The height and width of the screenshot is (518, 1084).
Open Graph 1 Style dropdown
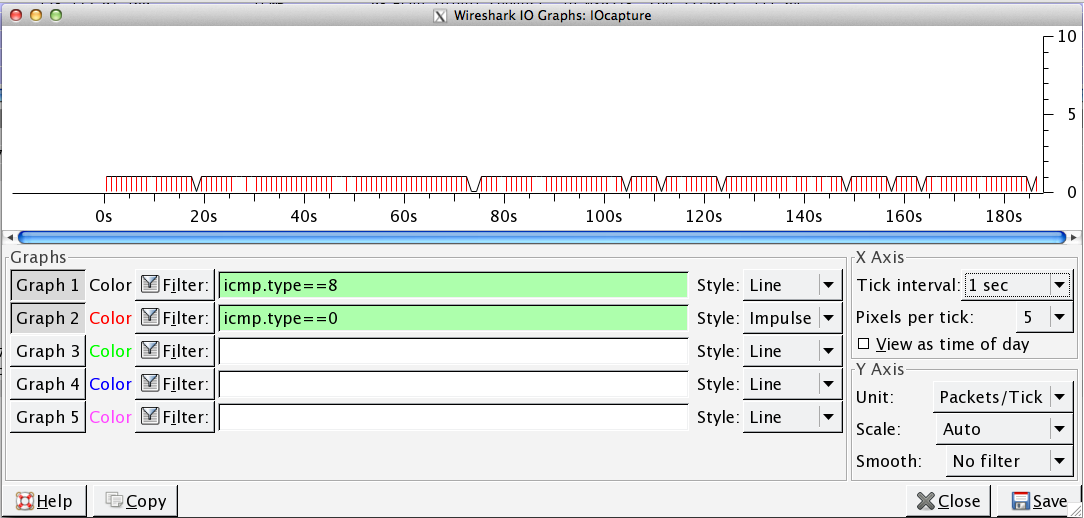pos(792,286)
